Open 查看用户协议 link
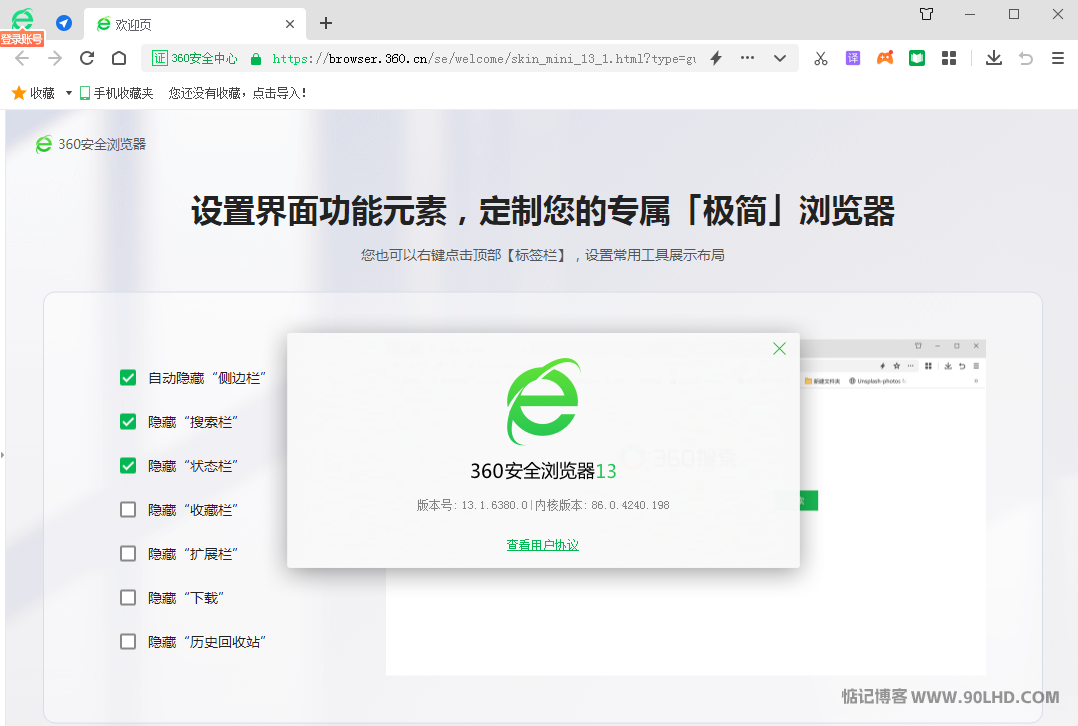 542,545
